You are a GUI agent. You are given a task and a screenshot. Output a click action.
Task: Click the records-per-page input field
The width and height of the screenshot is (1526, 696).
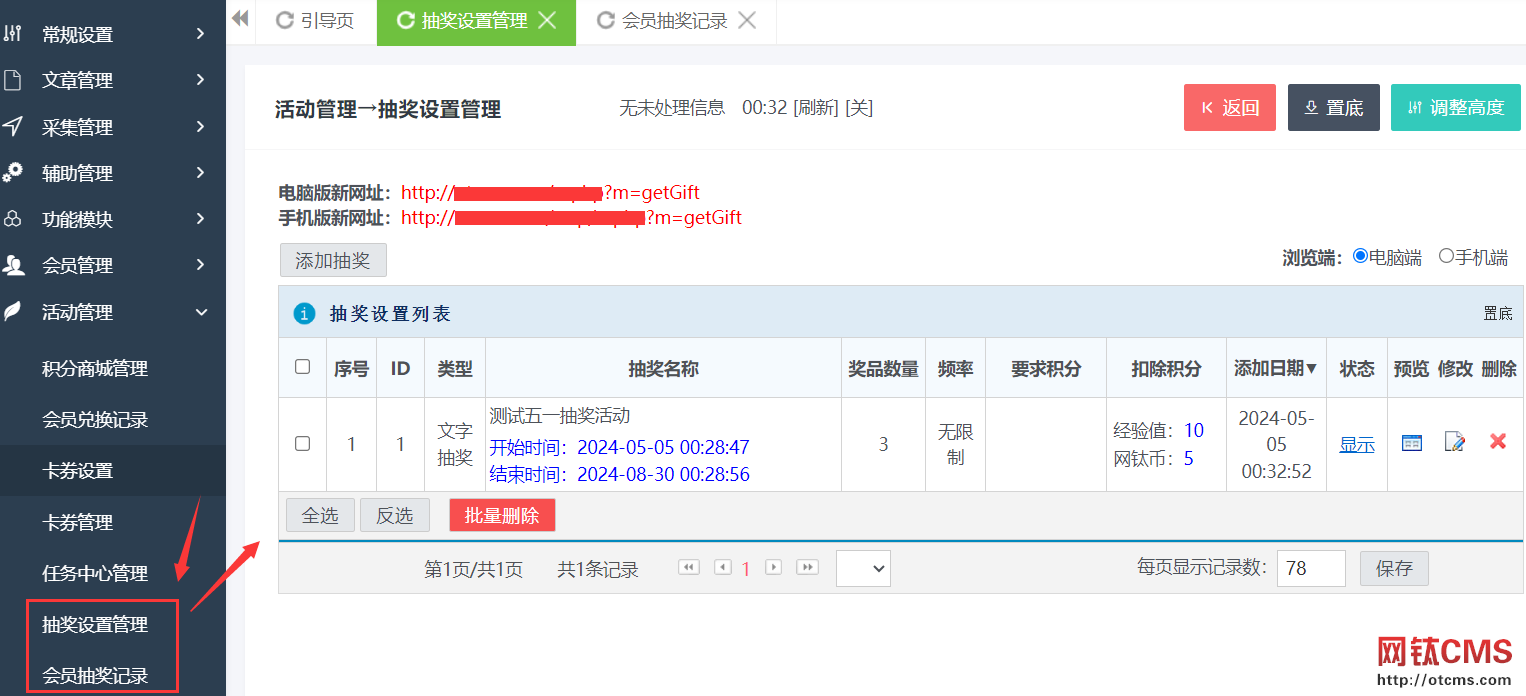[1310, 568]
